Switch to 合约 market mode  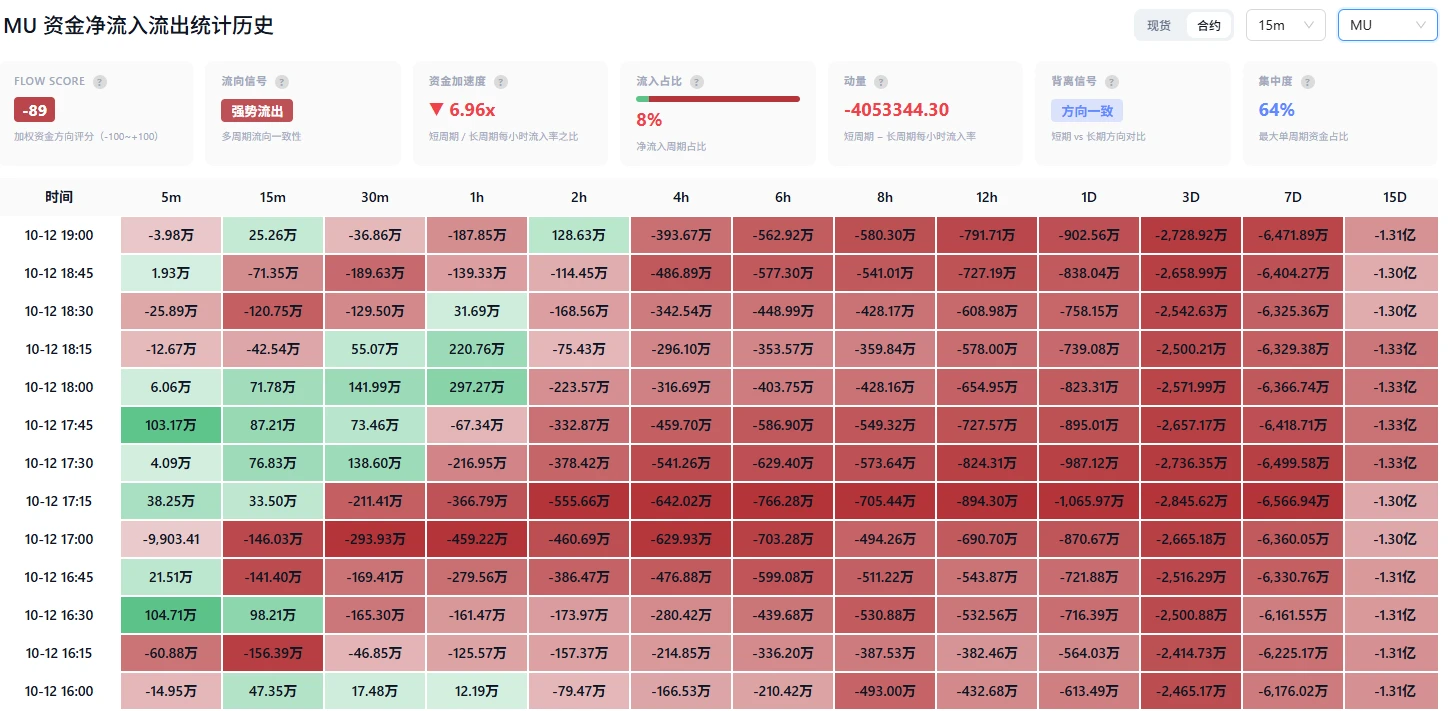coord(1209,25)
